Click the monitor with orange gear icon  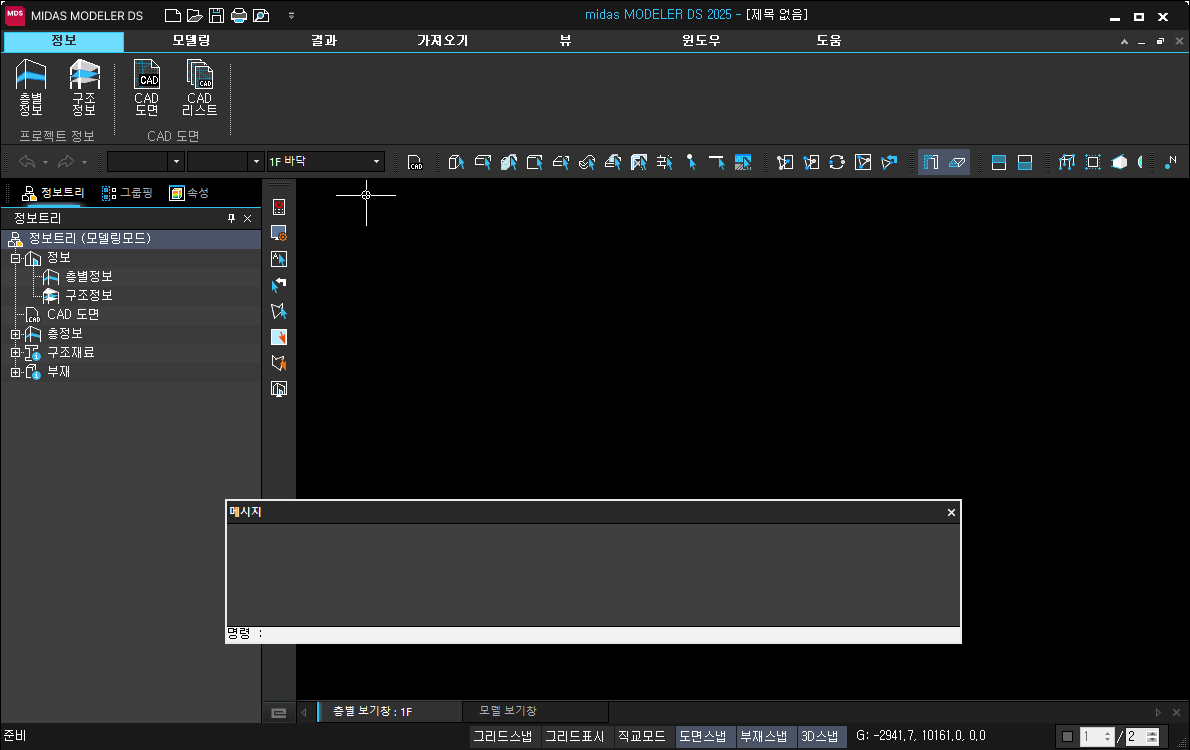[279, 233]
